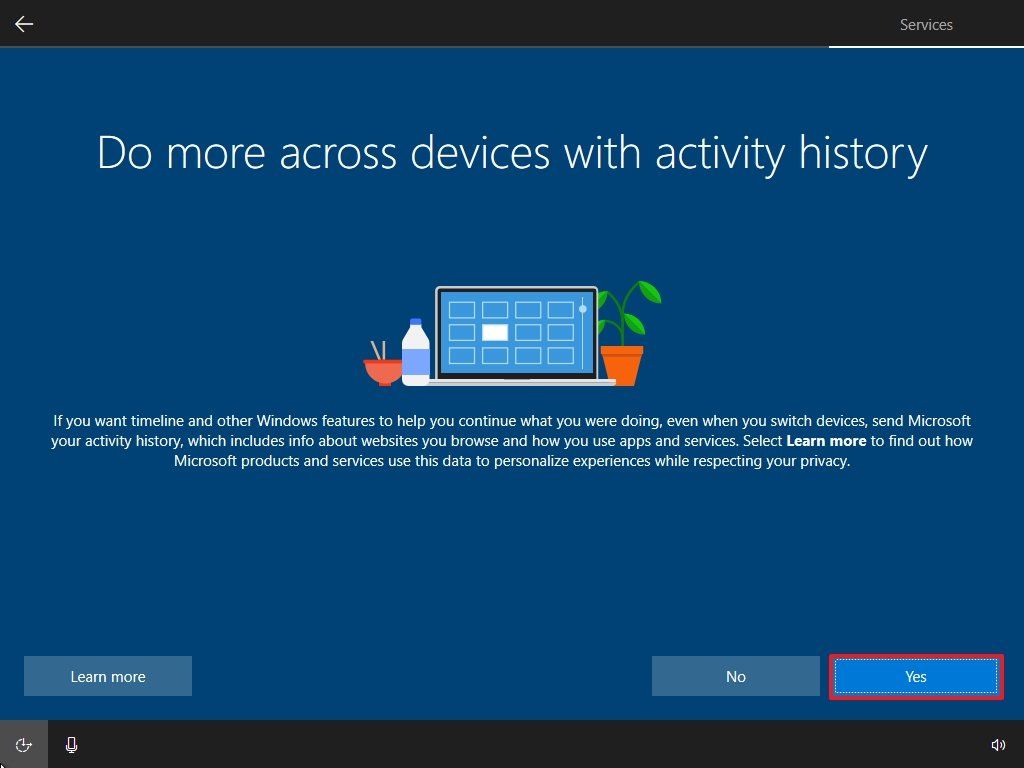Screen dimensions: 1024x768
Task: Click the back arrow at top left
Action: [23, 24]
